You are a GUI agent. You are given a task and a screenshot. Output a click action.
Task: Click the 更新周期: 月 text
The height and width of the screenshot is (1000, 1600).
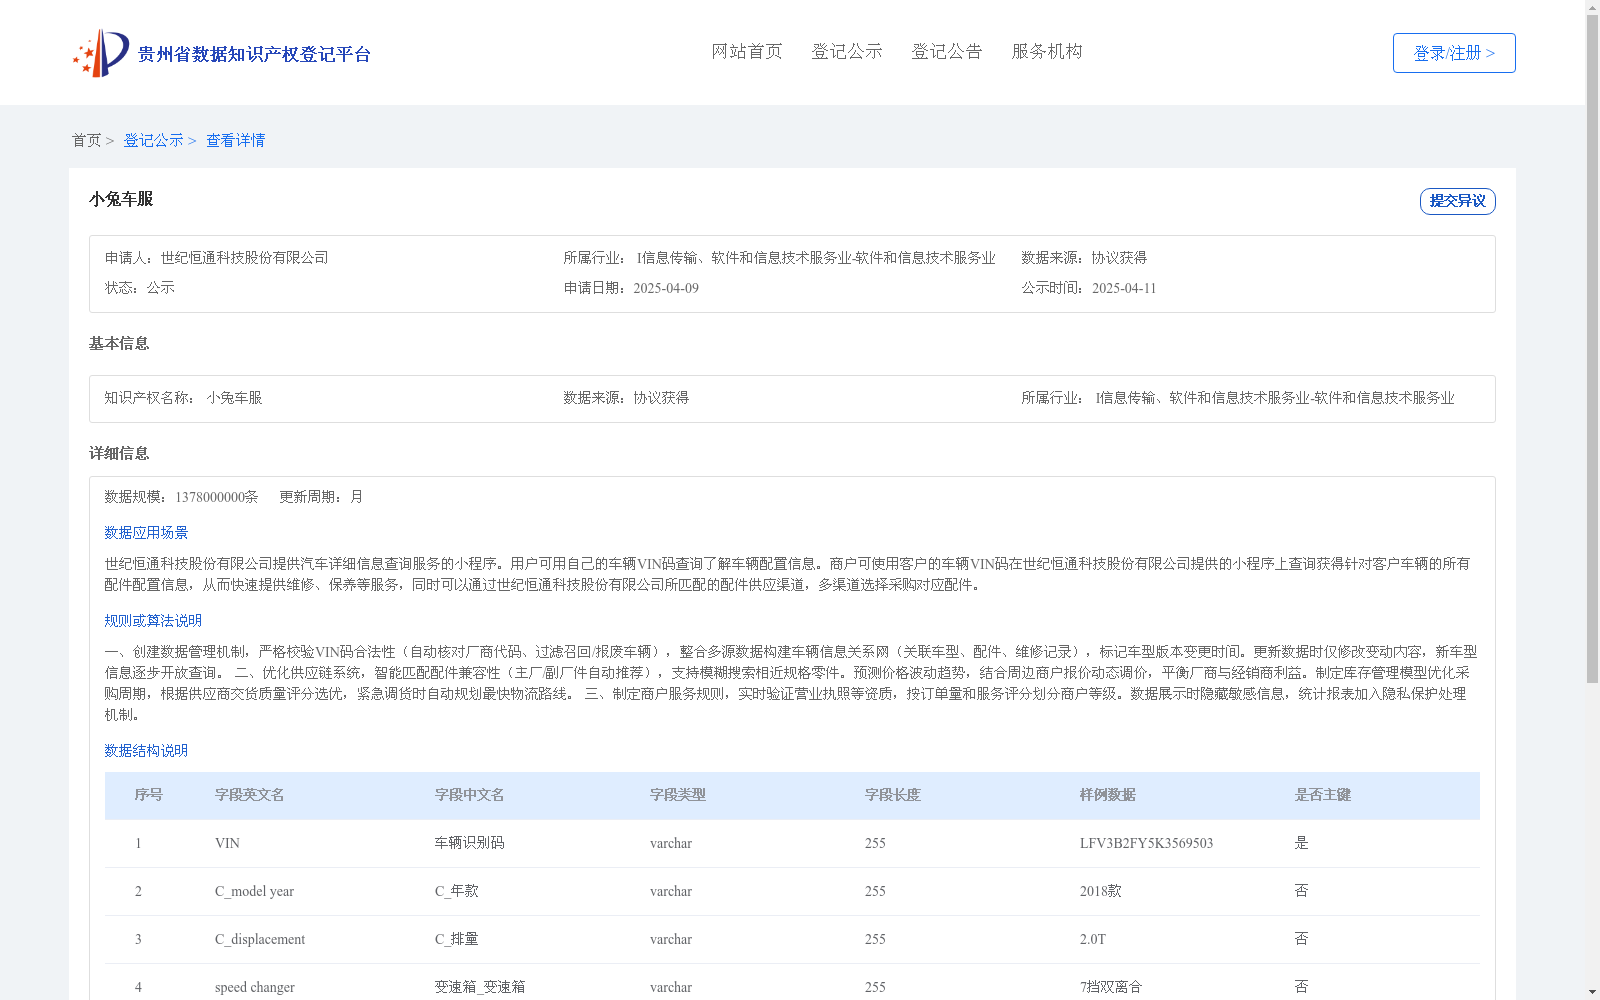point(321,497)
